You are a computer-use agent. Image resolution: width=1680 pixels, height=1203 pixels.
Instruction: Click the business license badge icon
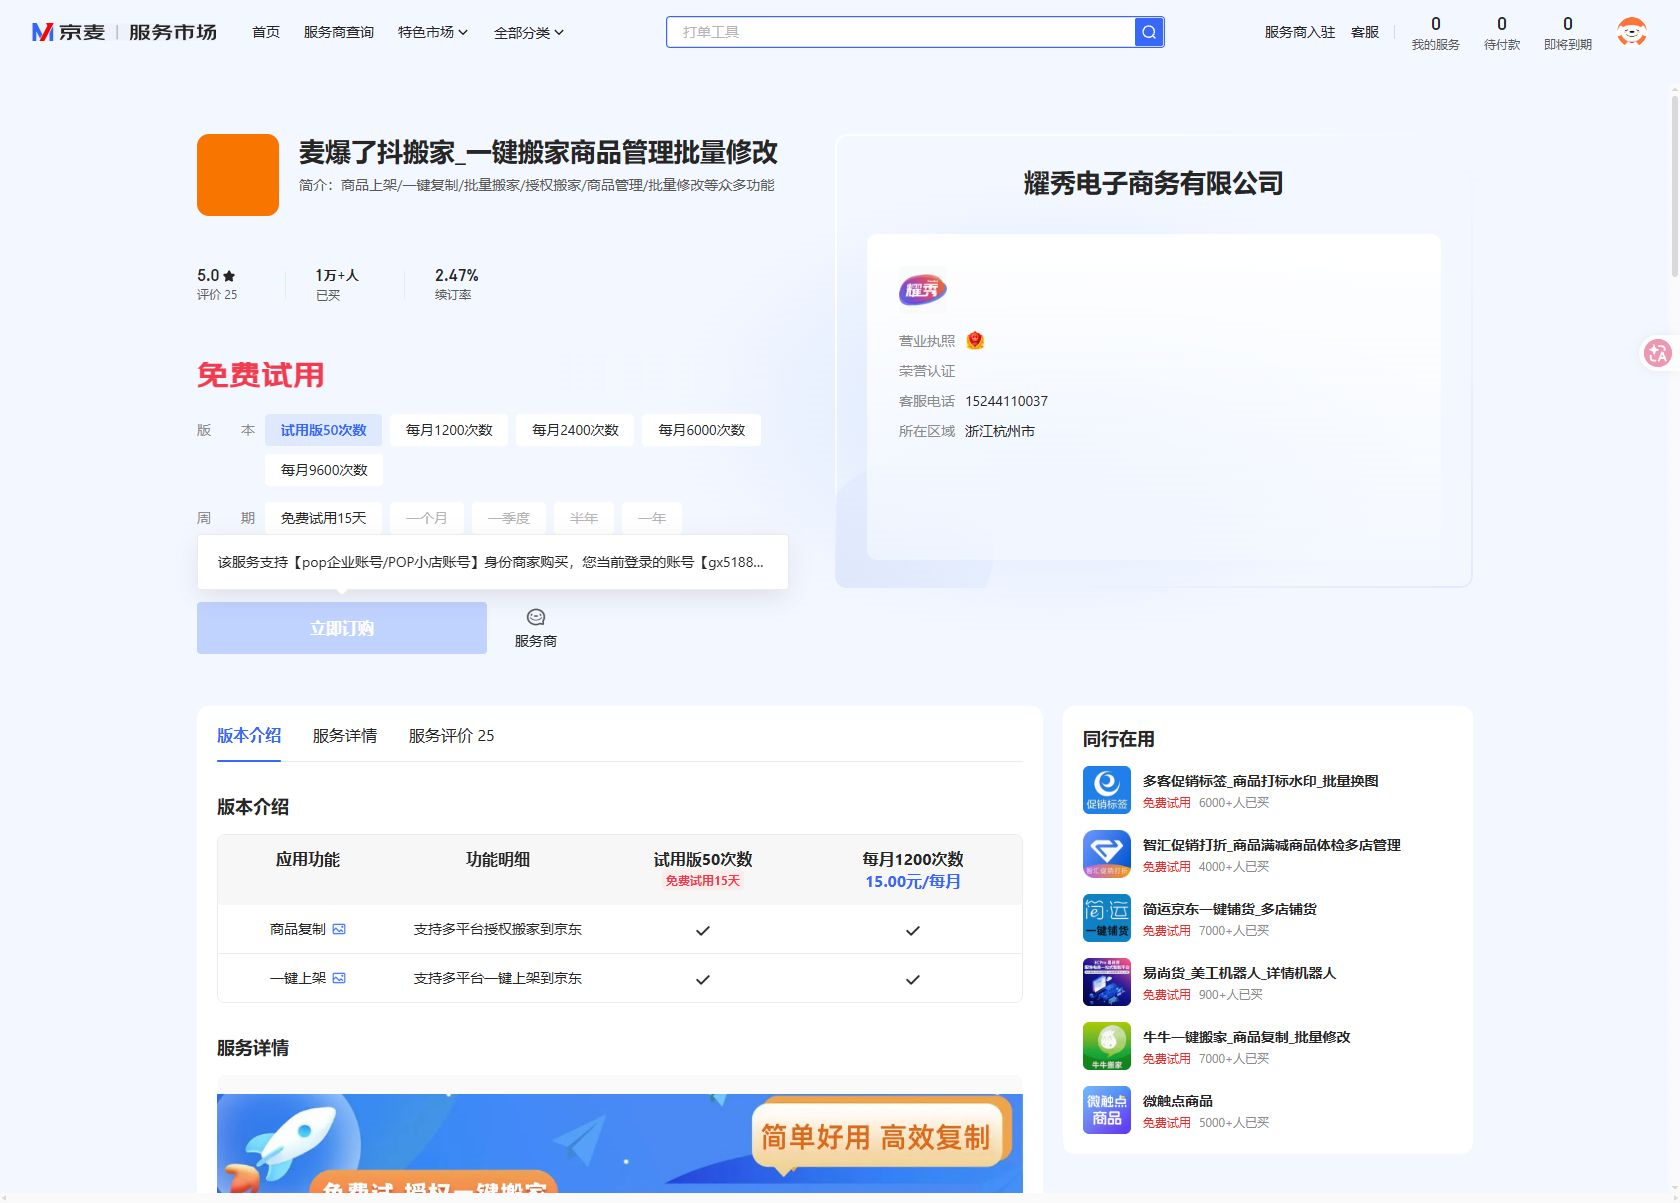(x=975, y=341)
